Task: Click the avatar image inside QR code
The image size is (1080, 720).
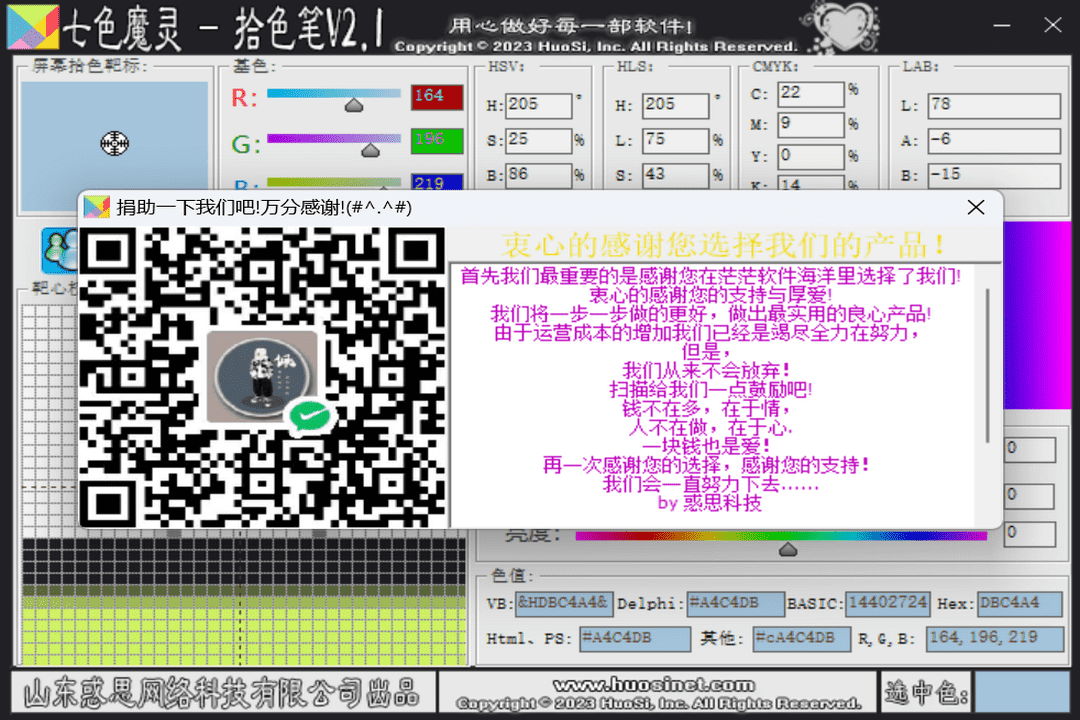Action: click(261, 375)
